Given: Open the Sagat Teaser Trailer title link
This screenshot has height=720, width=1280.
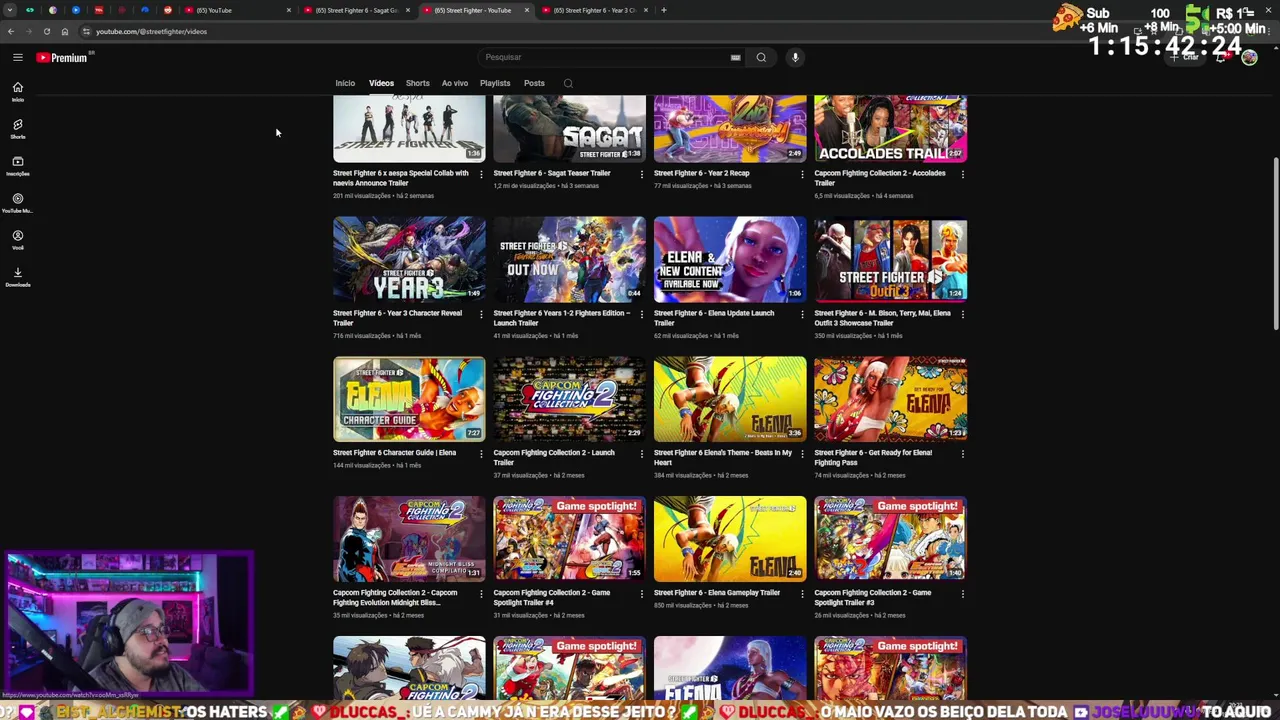Looking at the screenshot, I should click(552, 173).
